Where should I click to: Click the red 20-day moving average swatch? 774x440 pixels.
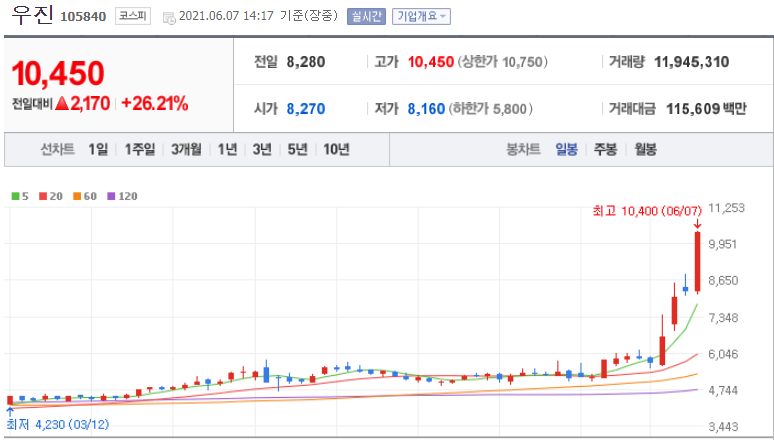click(43, 196)
